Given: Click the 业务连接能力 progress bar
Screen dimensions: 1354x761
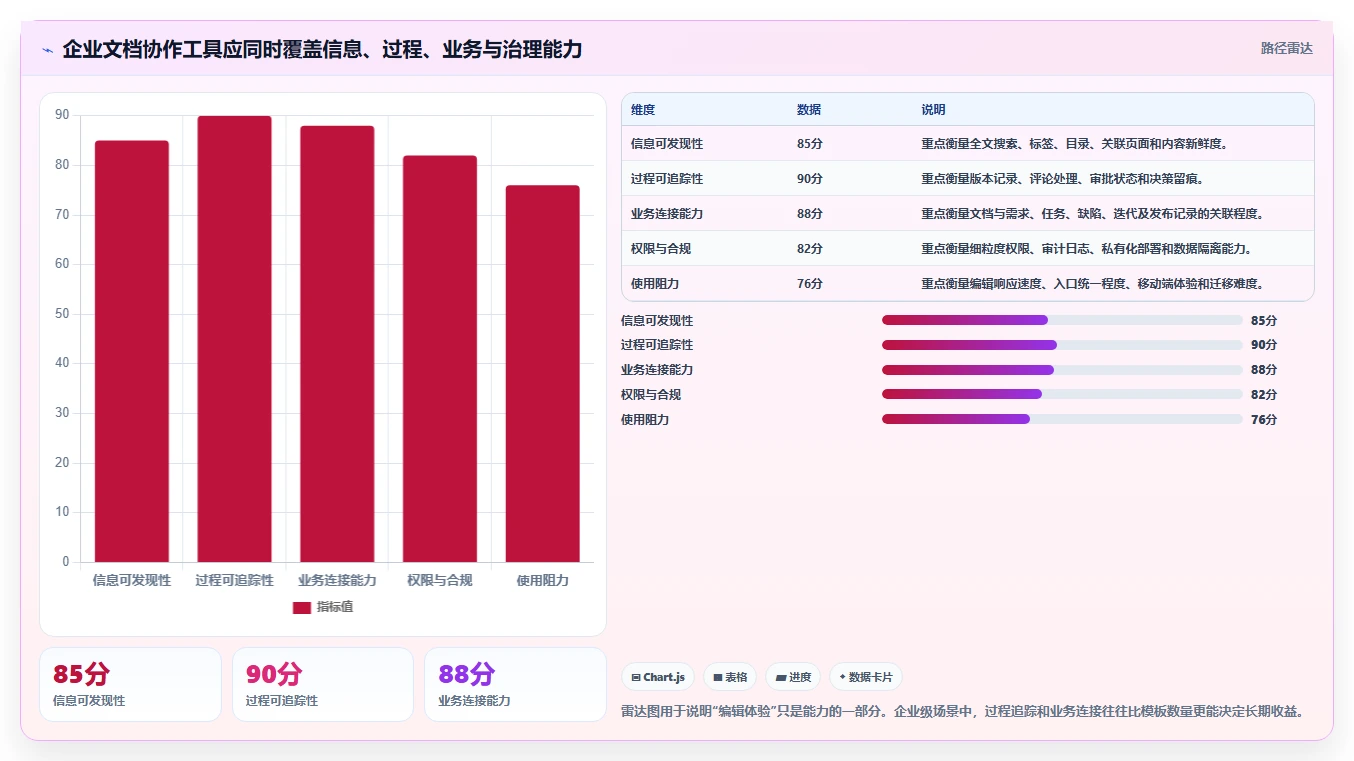Looking at the screenshot, I should [1062, 370].
